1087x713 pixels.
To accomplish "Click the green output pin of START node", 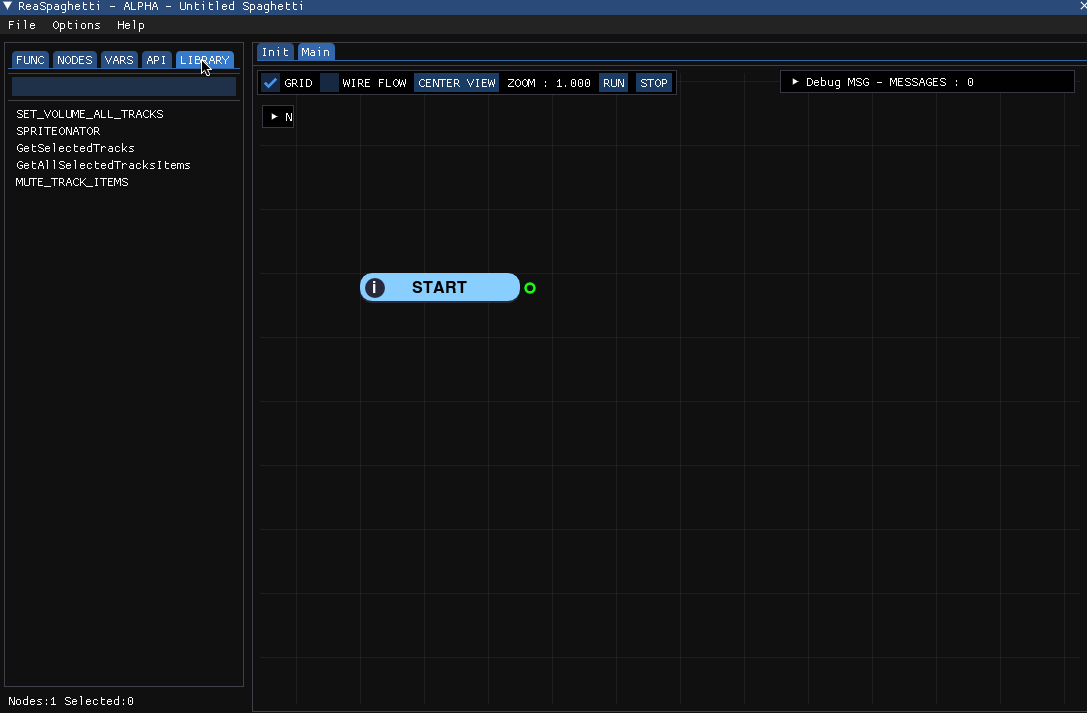I will pos(530,288).
